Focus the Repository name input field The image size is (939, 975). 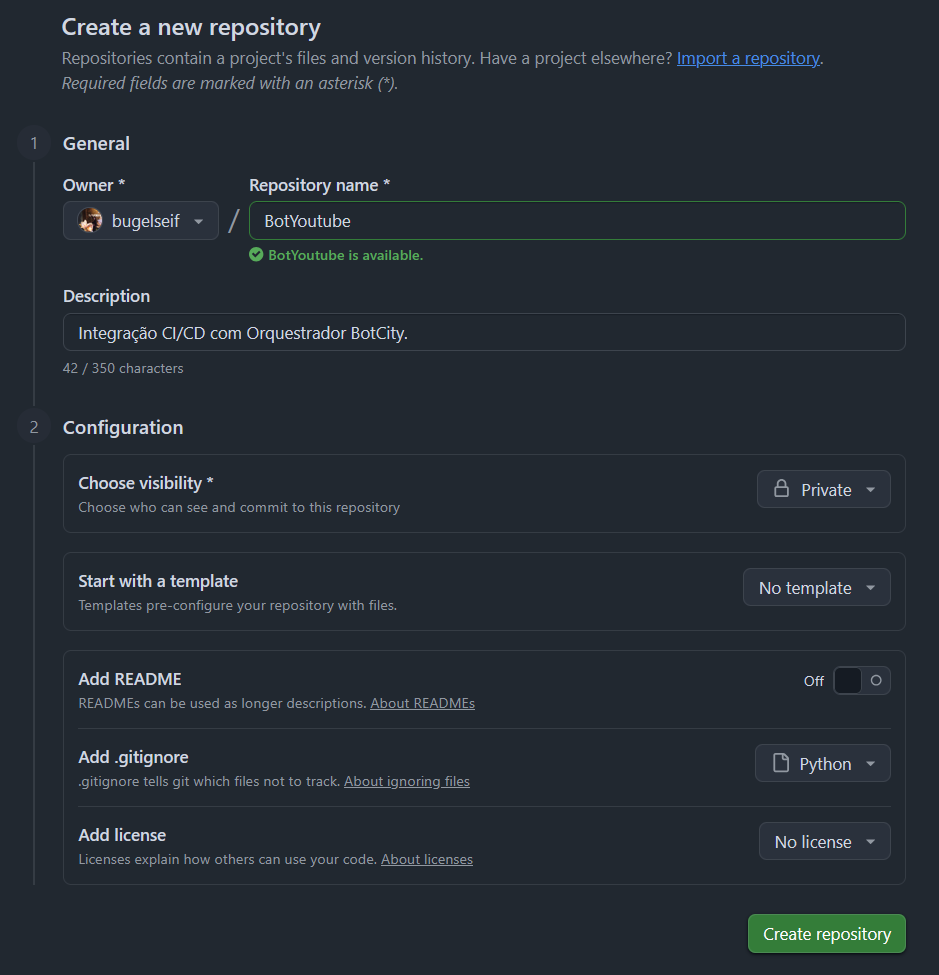(577, 221)
